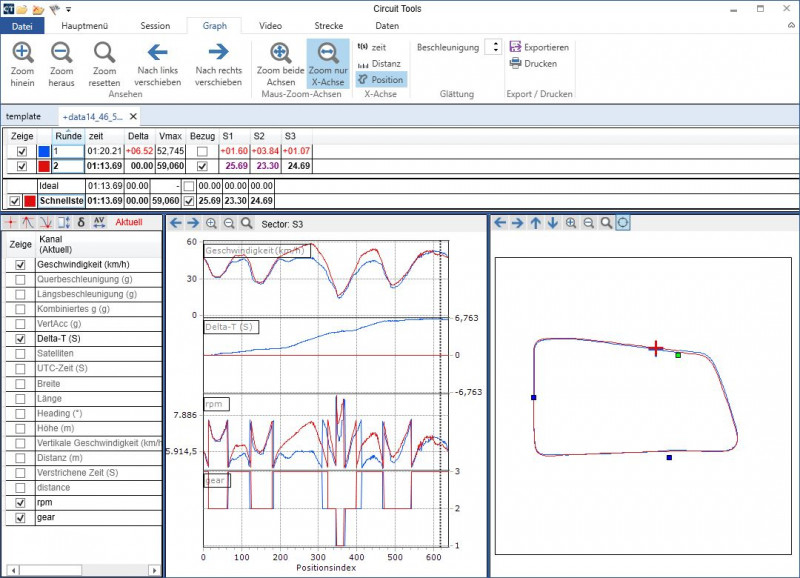Zoom out on the track map magnifier

(589, 224)
